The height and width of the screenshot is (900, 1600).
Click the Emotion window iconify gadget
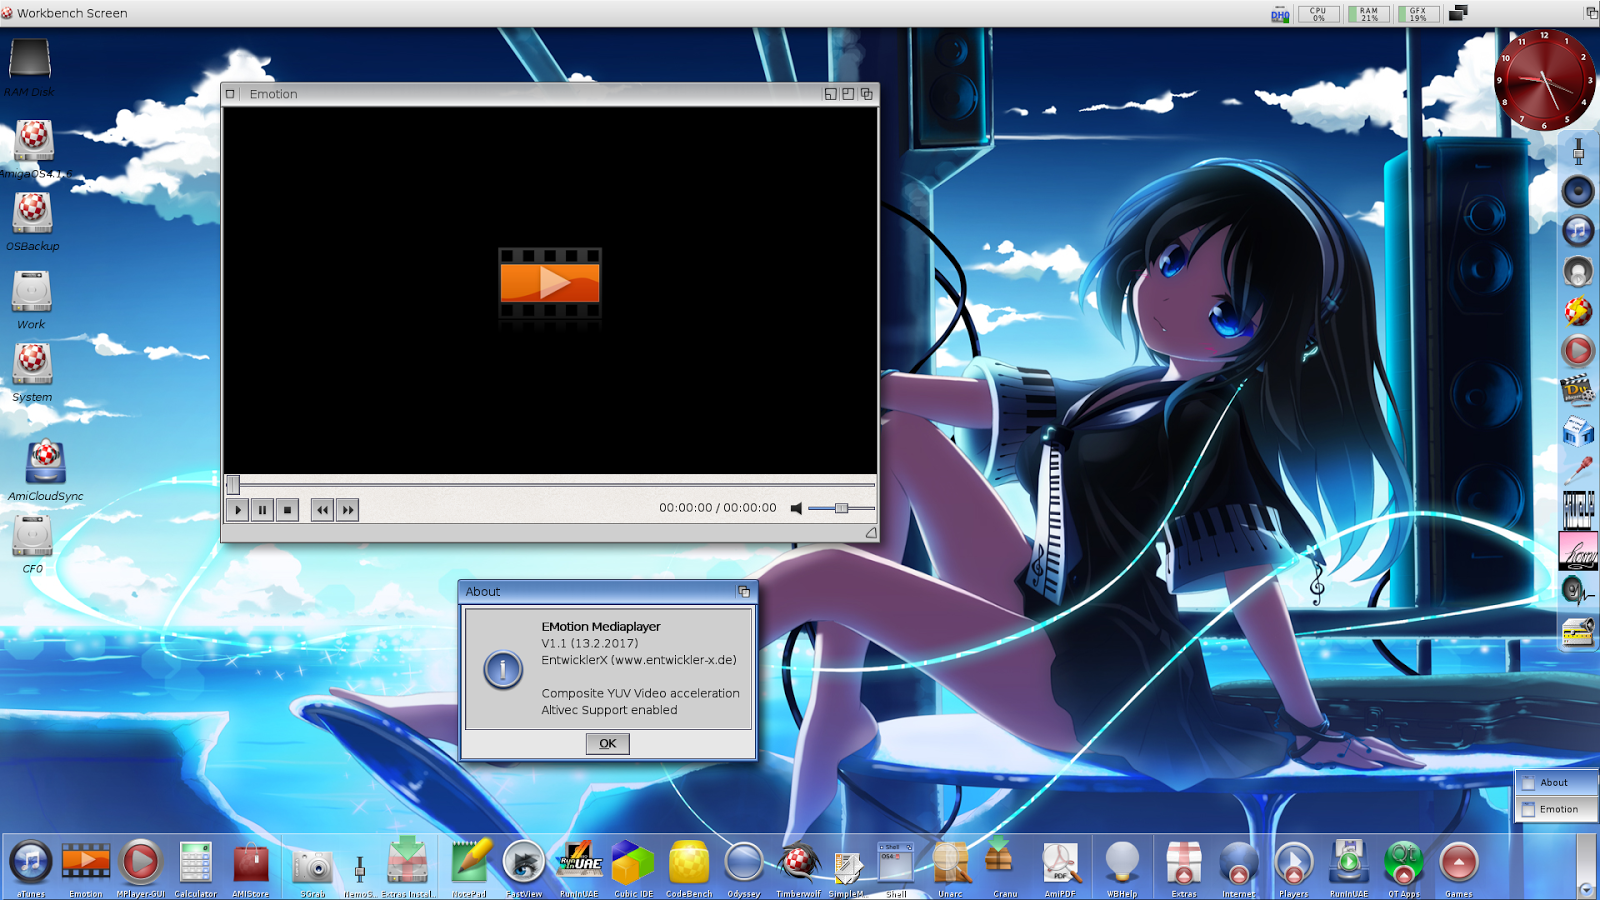tap(830, 94)
